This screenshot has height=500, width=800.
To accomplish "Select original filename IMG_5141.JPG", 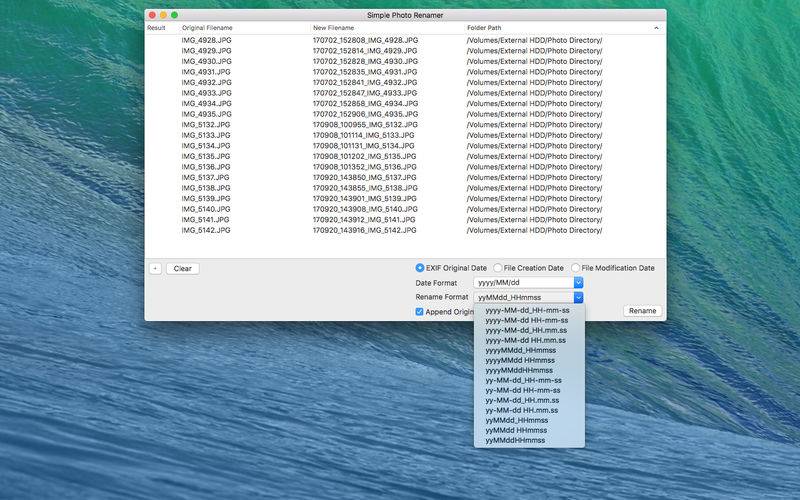I will (x=205, y=220).
